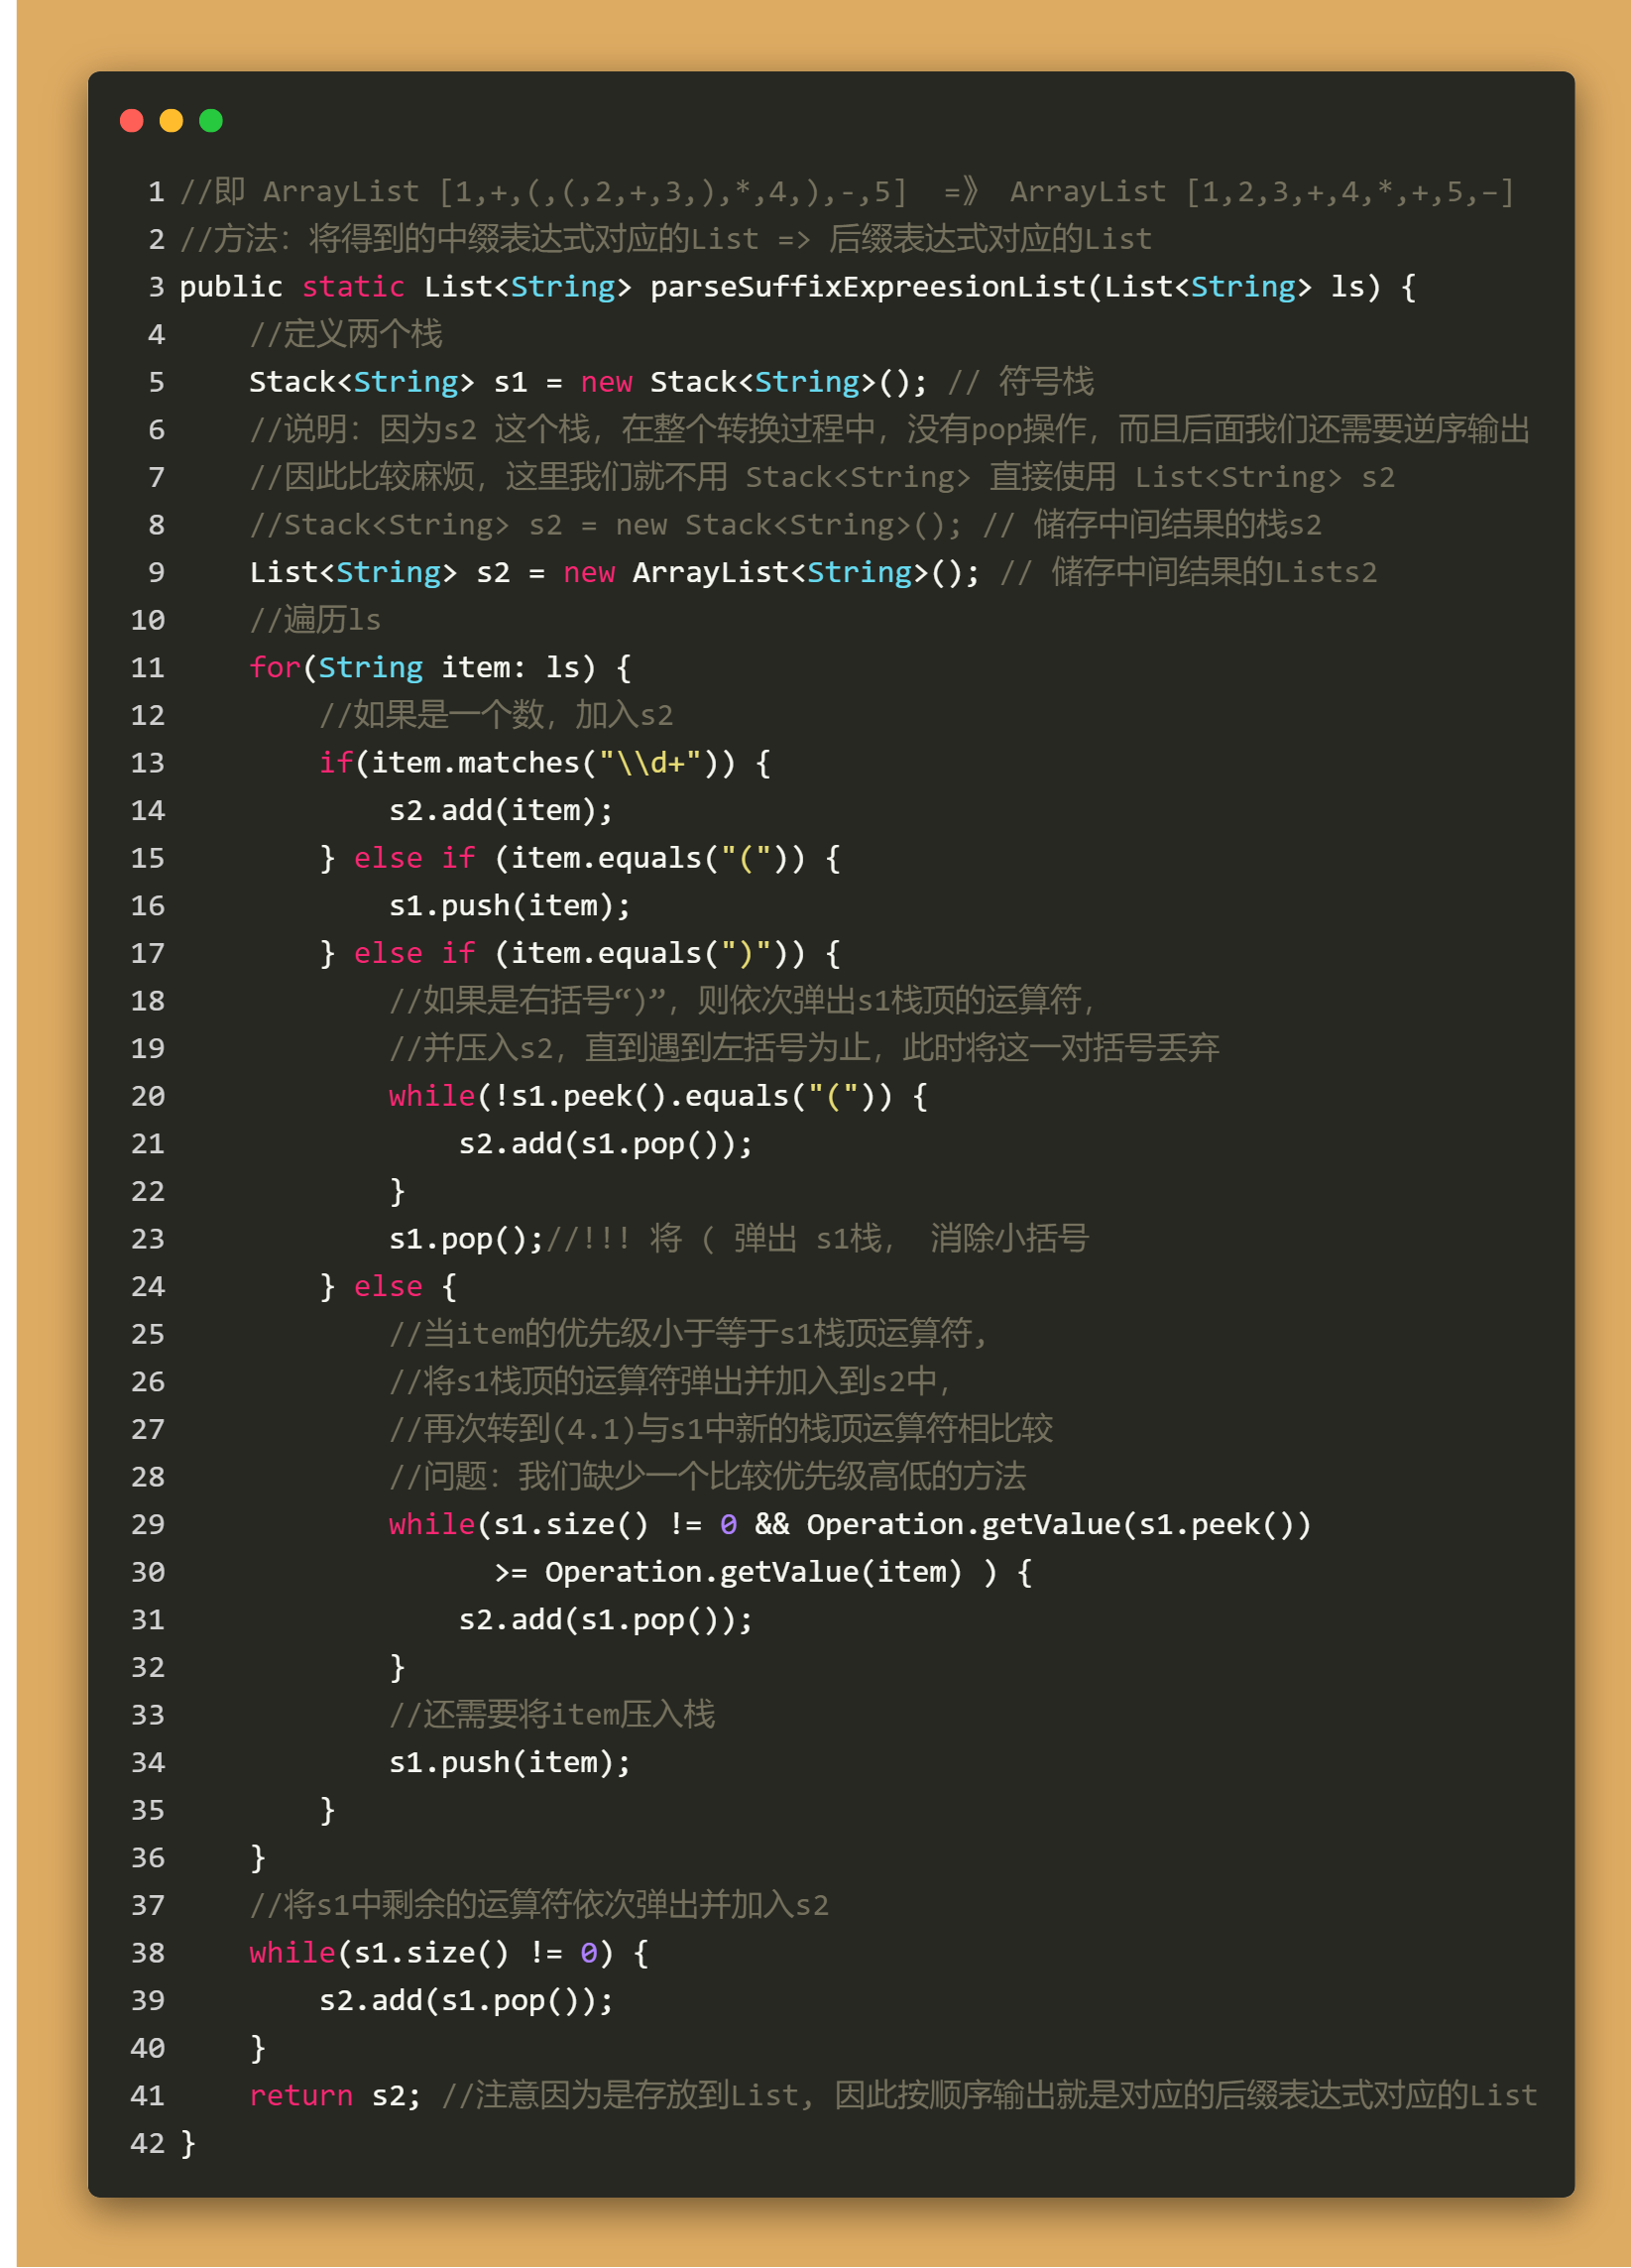
Task: Click 's1.push(item);' on line 34
Action: point(510,1763)
